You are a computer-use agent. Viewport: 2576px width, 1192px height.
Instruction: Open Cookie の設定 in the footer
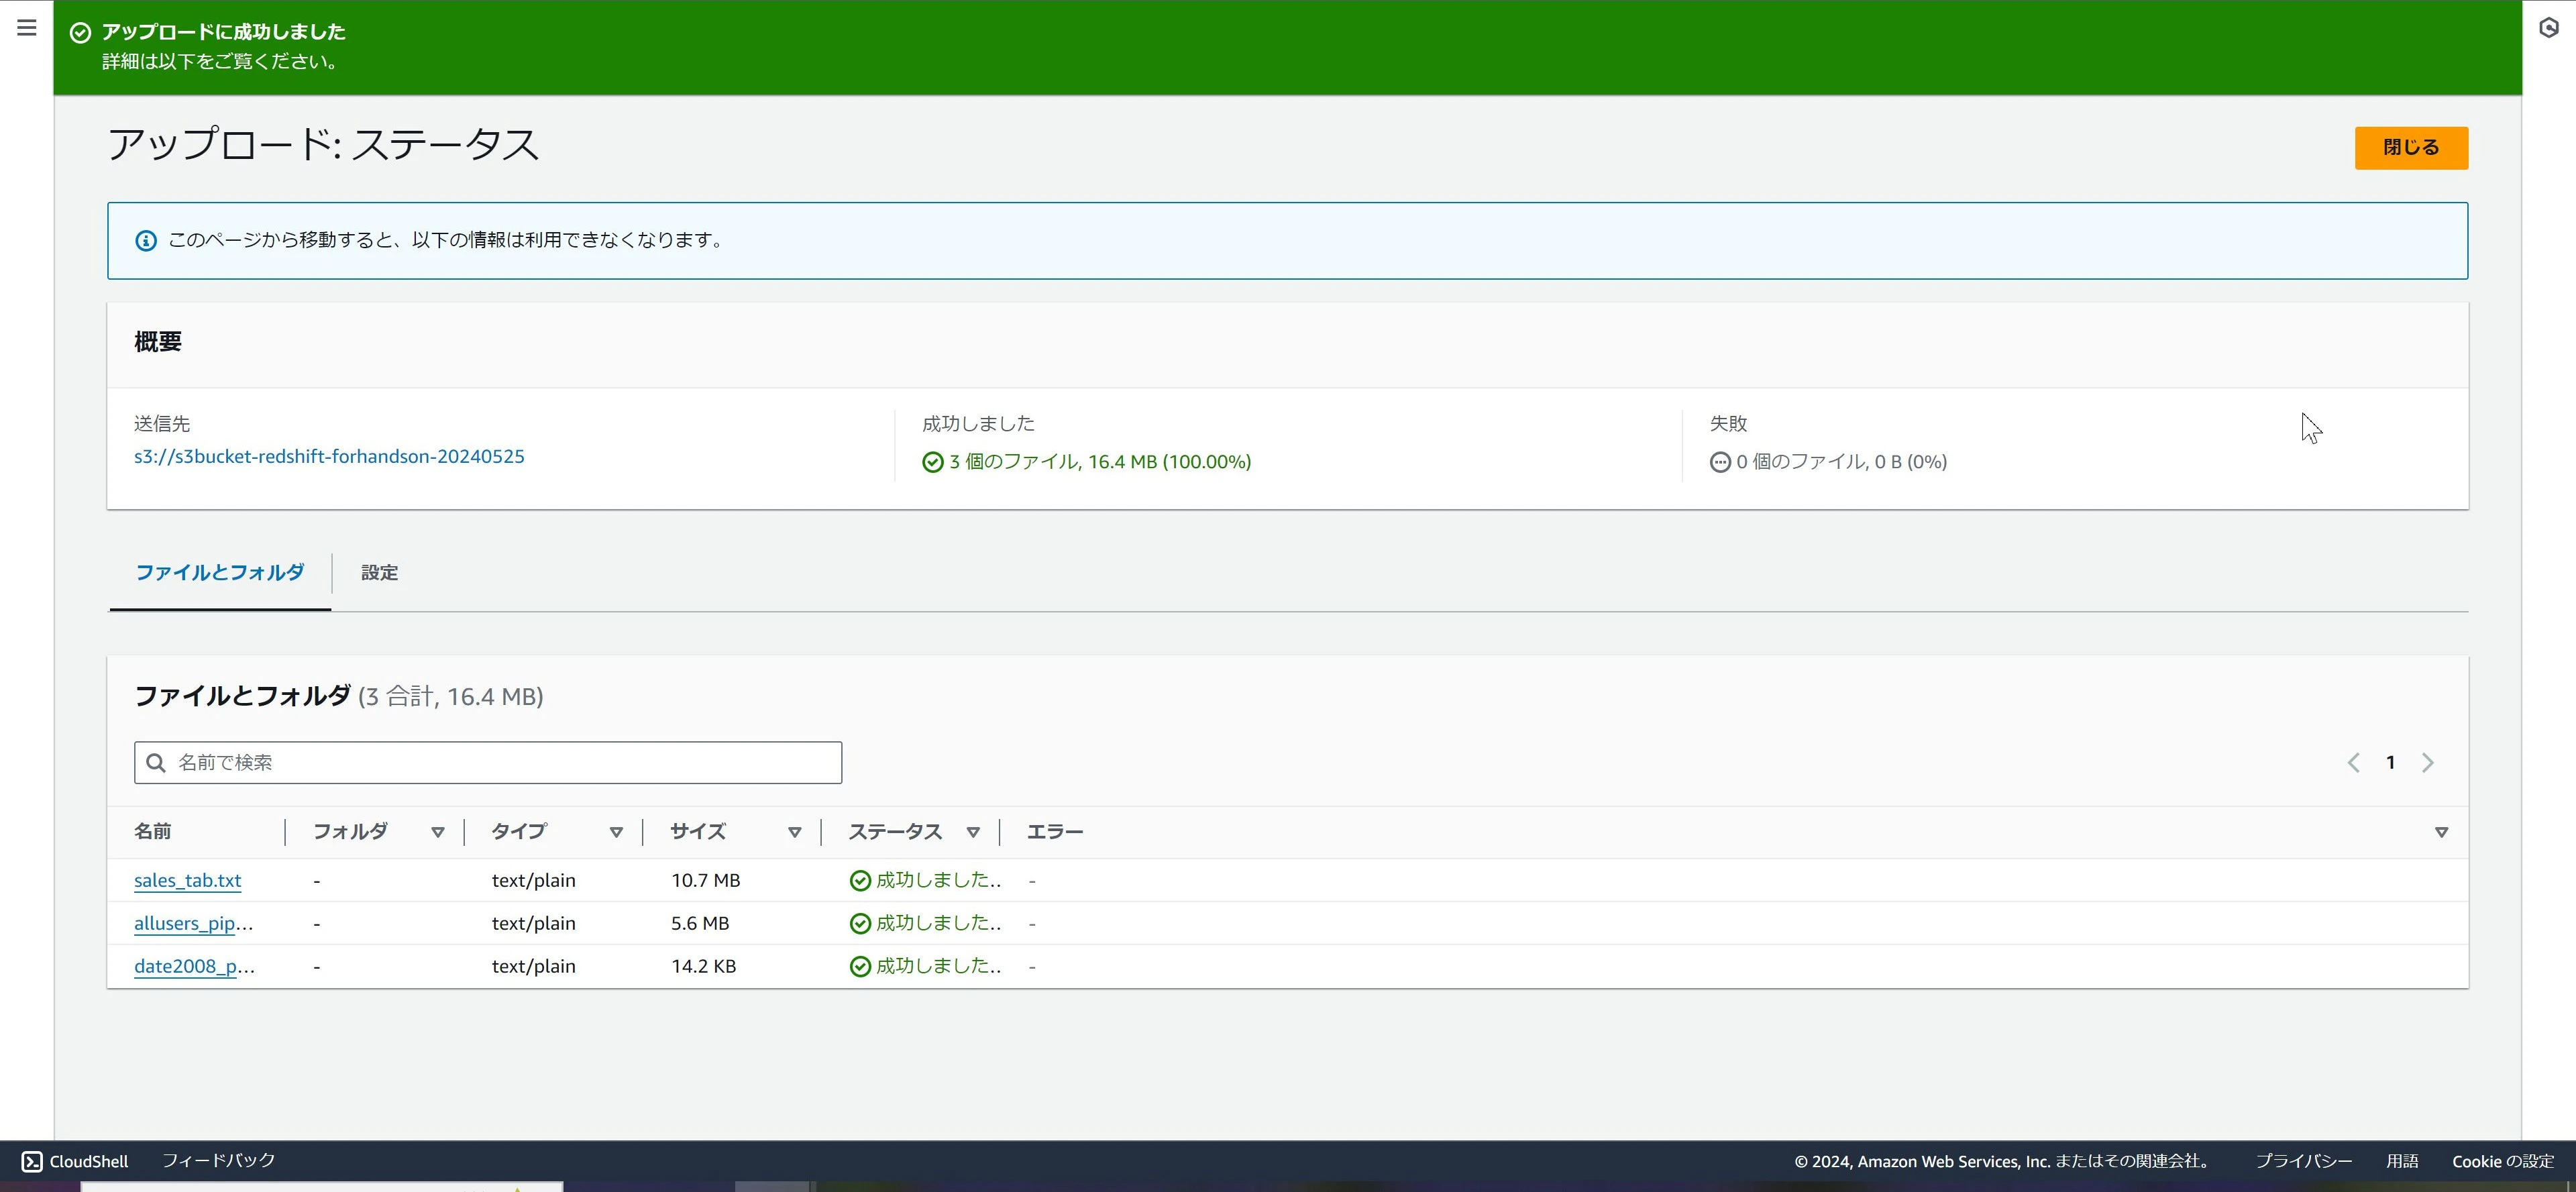point(2503,1162)
